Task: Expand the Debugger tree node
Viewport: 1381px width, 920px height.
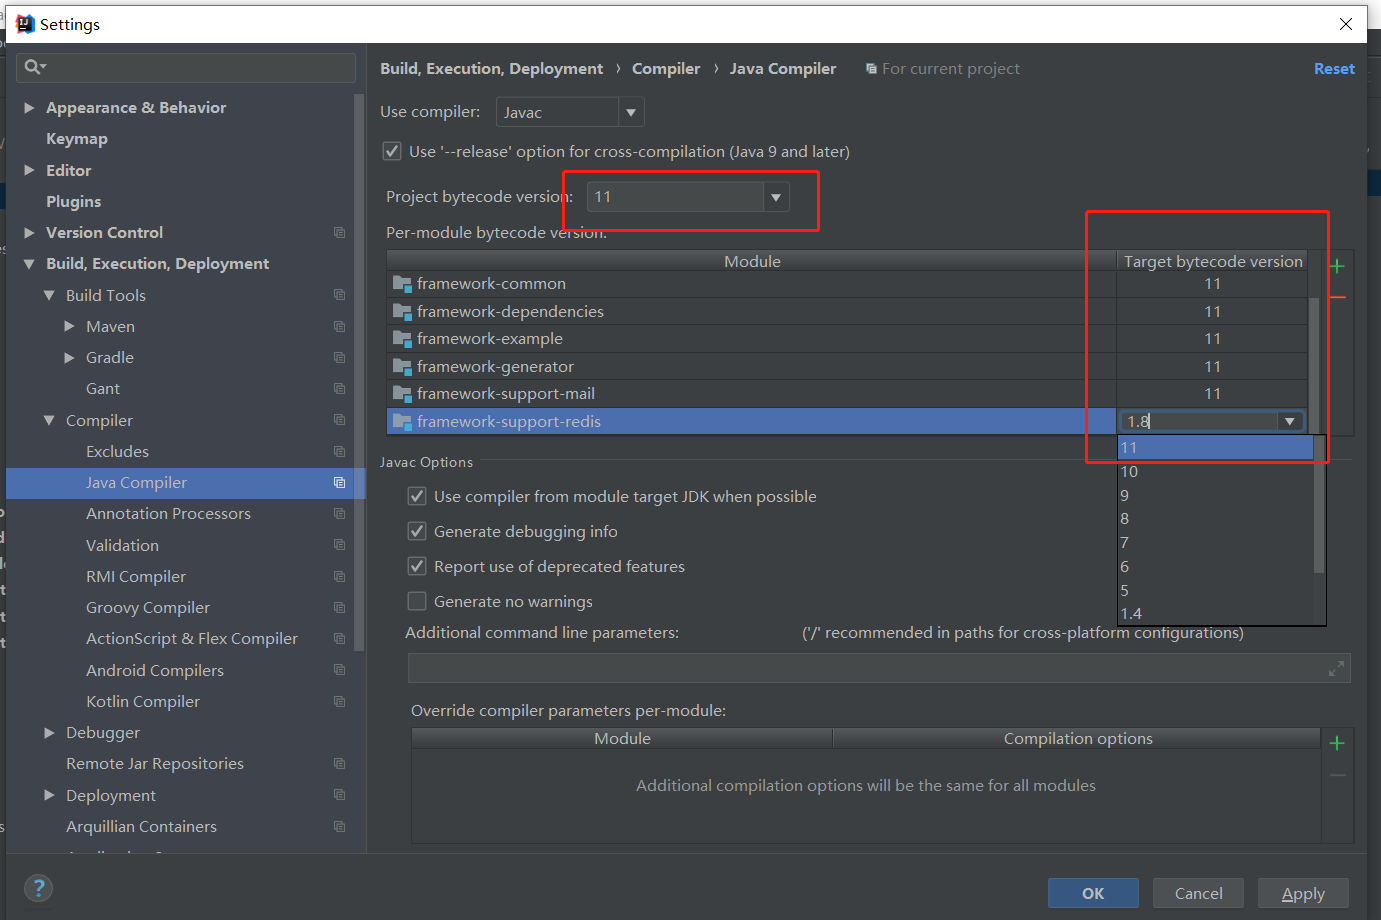Action: tap(49, 732)
